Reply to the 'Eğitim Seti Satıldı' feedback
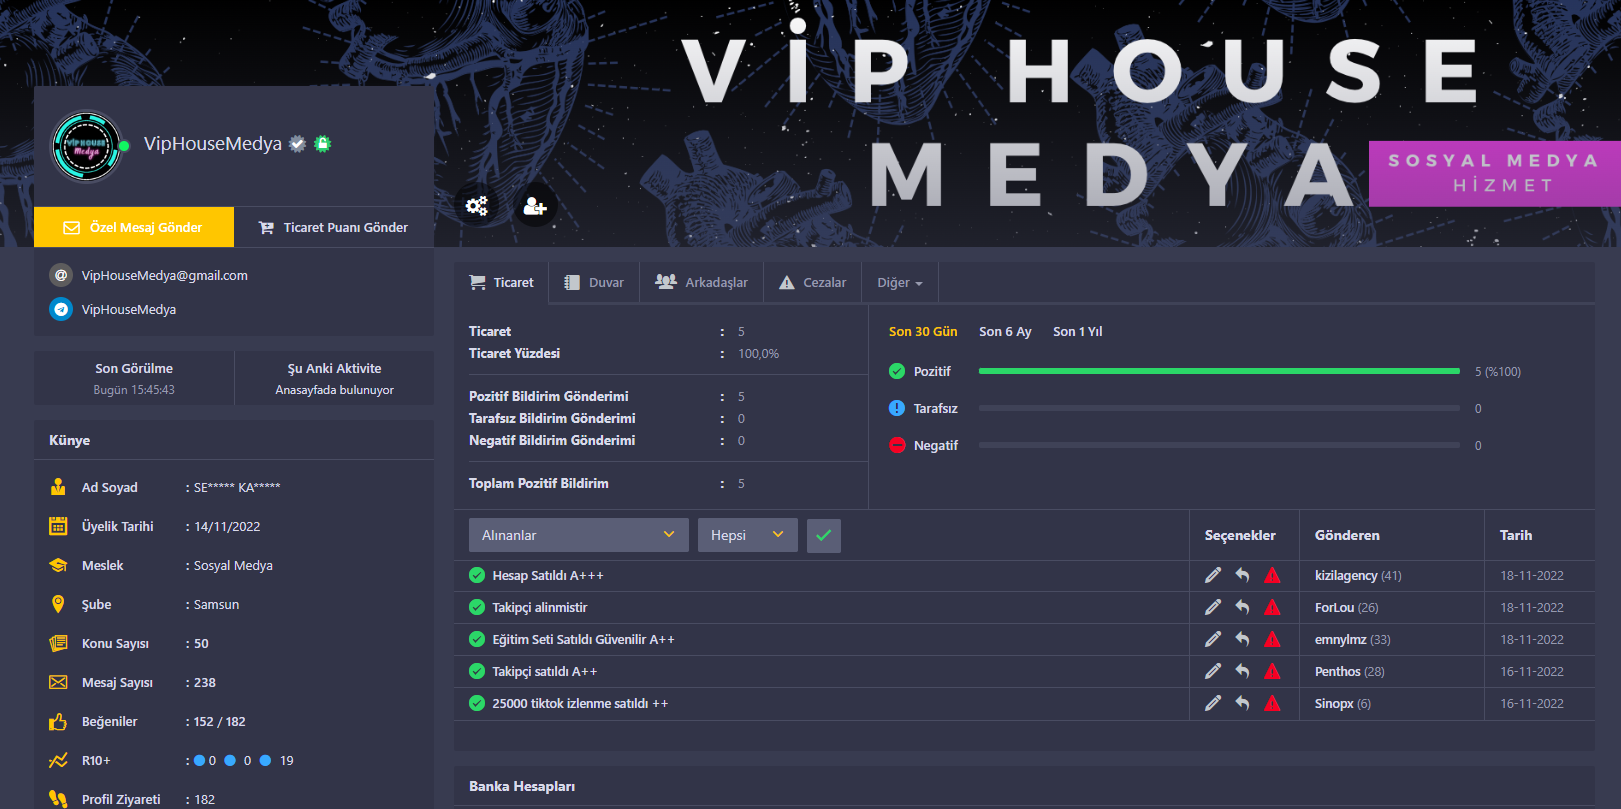The height and width of the screenshot is (809, 1621). pos(1242,639)
